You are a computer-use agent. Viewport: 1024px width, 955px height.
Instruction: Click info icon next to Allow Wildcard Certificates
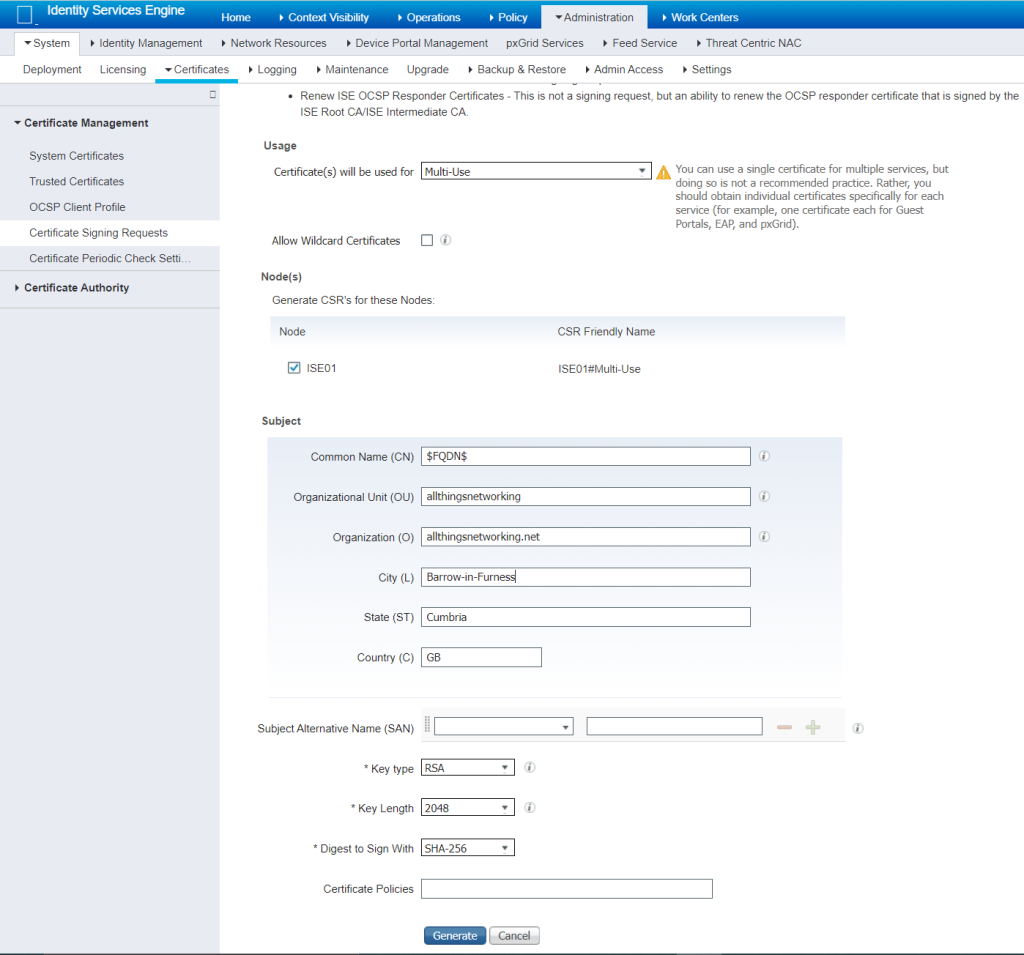tap(445, 240)
